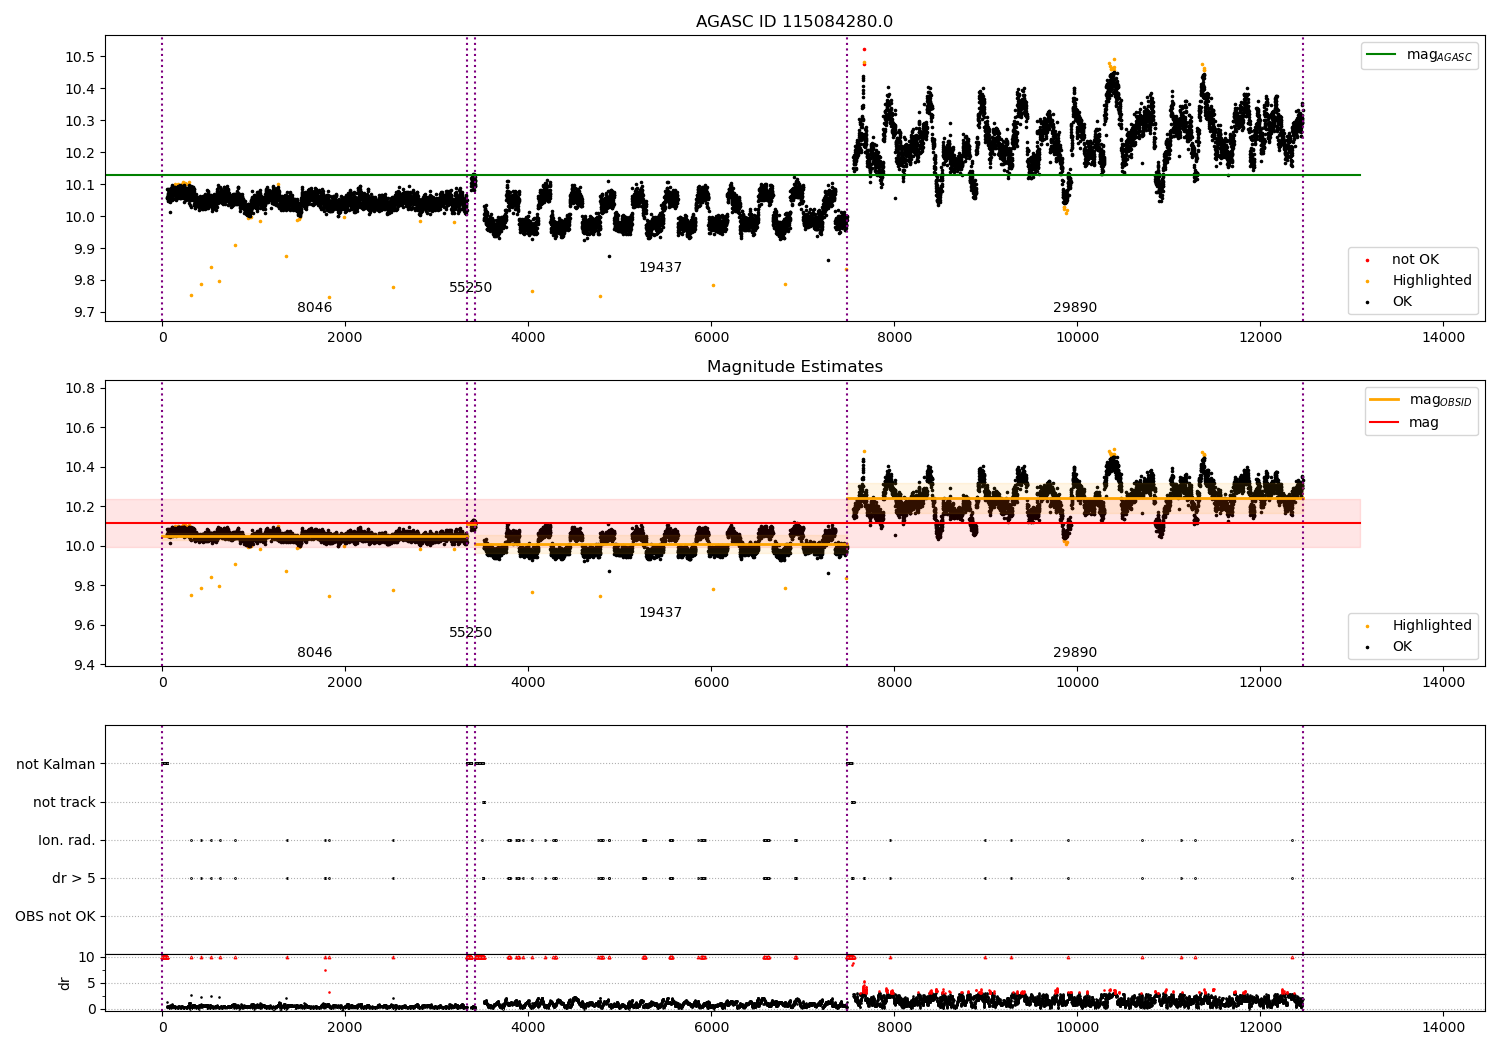
Task: Click 'Highlighted' in the Magnitude Estimates legend
Action: click(1432, 626)
